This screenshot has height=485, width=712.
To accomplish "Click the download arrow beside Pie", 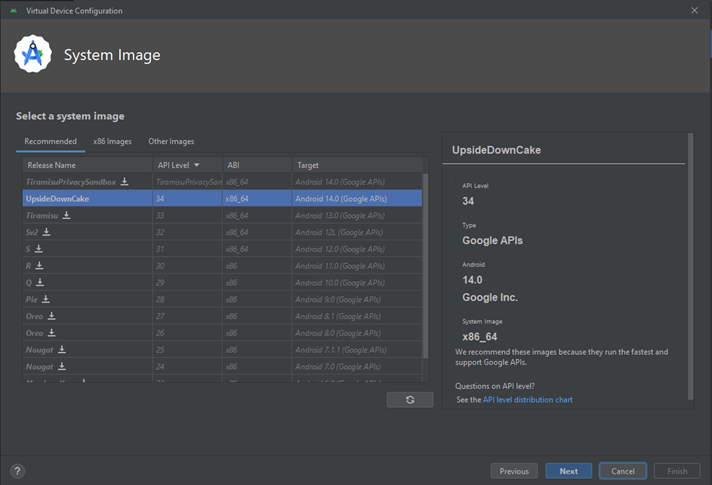I will click(46, 299).
